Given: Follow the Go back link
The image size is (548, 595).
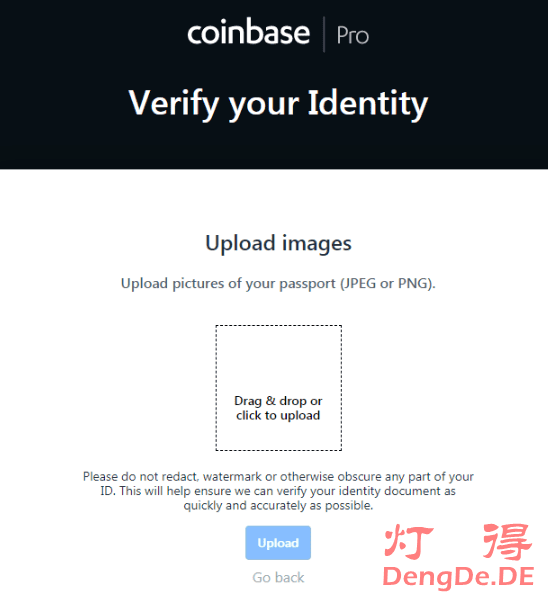Looking at the screenshot, I should click(278, 578).
